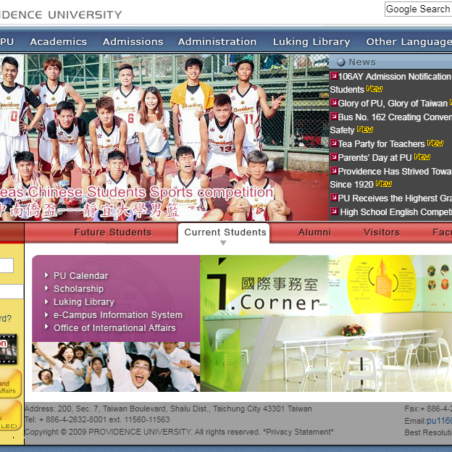Click New badge after Since 1920
452x452 pixels.
click(384, 184)
